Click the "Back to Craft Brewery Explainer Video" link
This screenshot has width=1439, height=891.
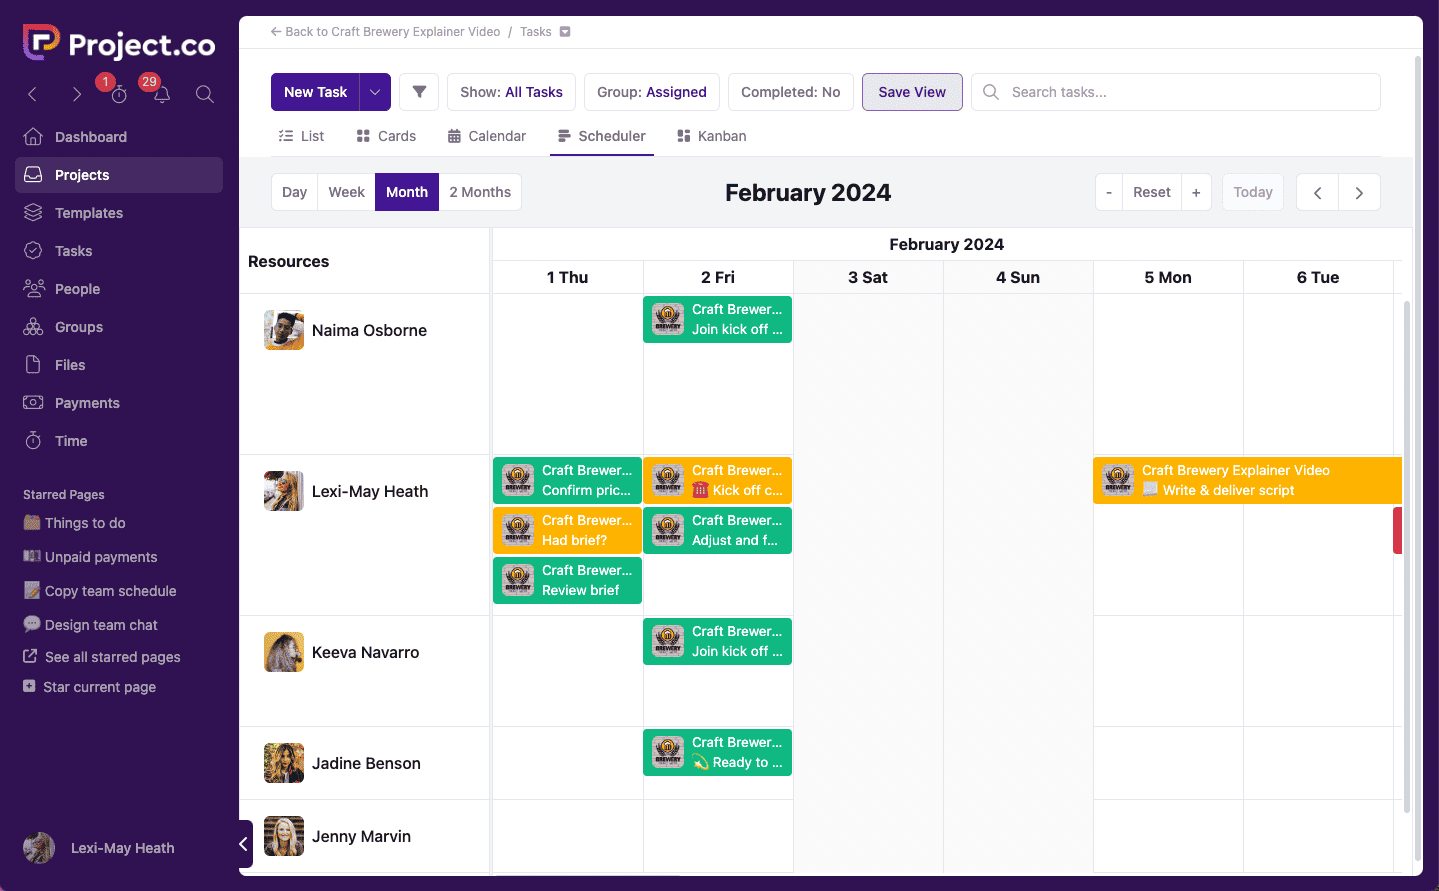(385, 31)
